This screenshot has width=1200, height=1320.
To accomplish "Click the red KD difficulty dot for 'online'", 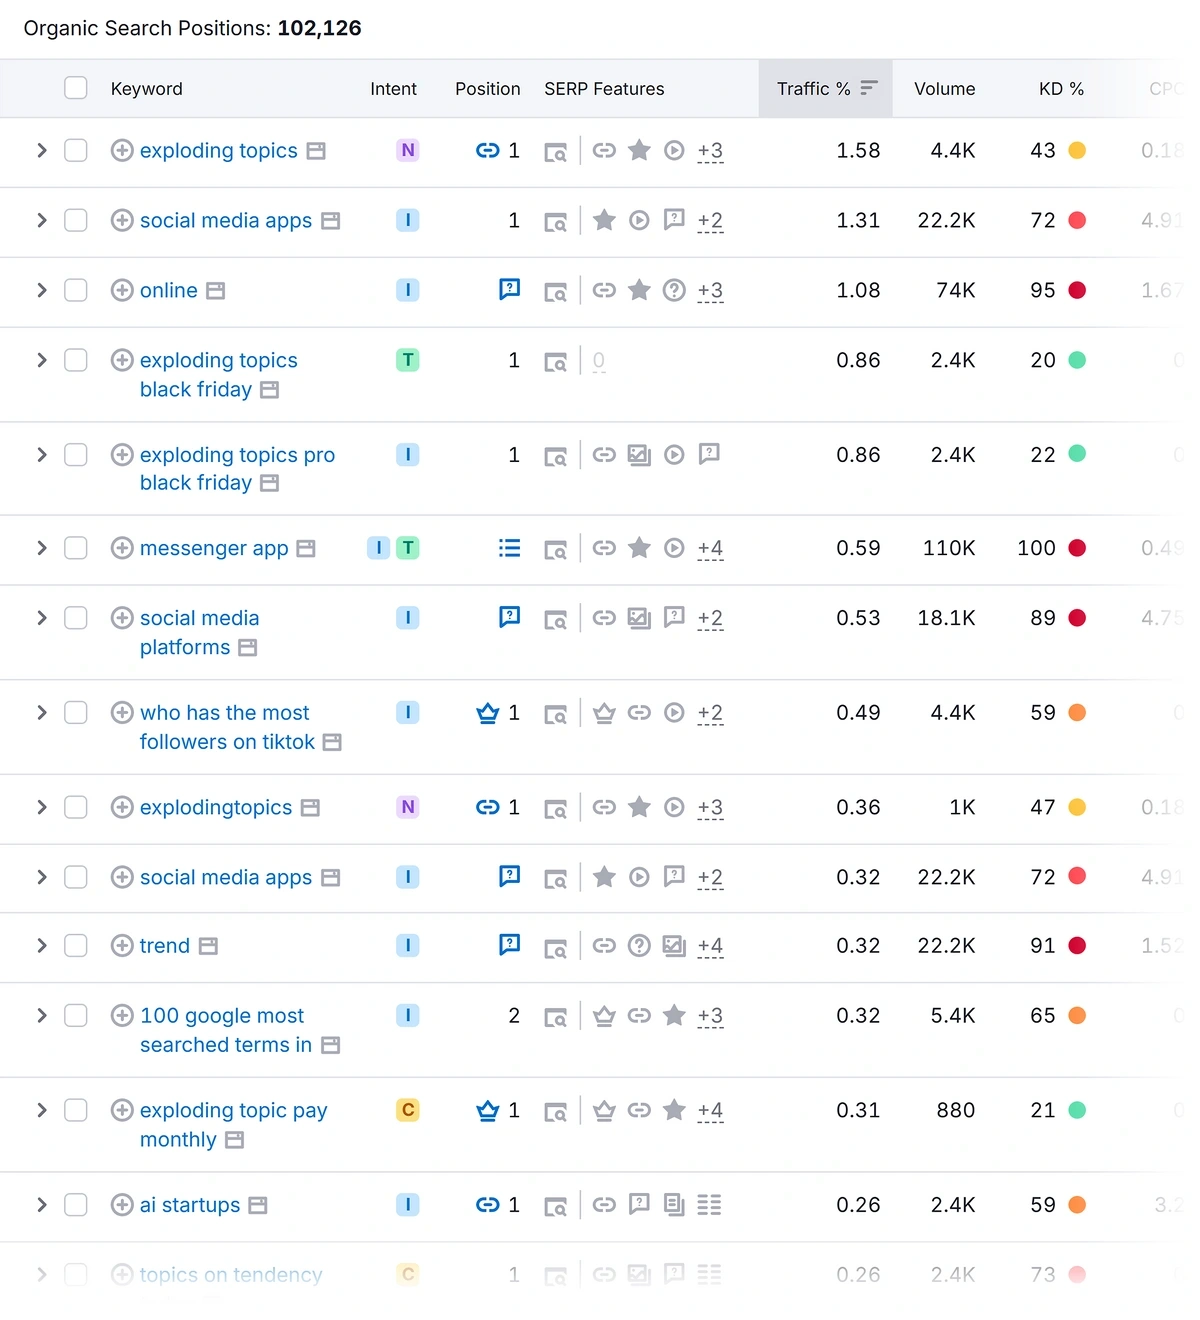I will pos(1077,290).
